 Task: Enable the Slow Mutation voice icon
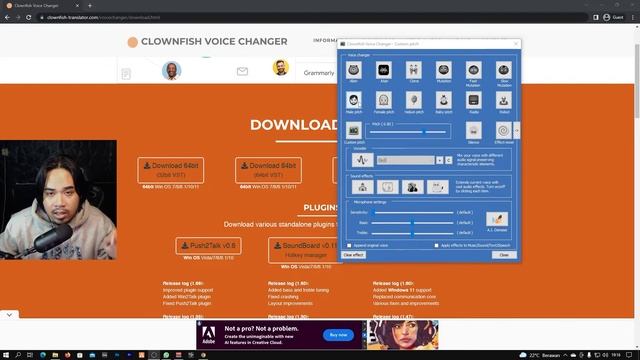[x=504, y=70]
